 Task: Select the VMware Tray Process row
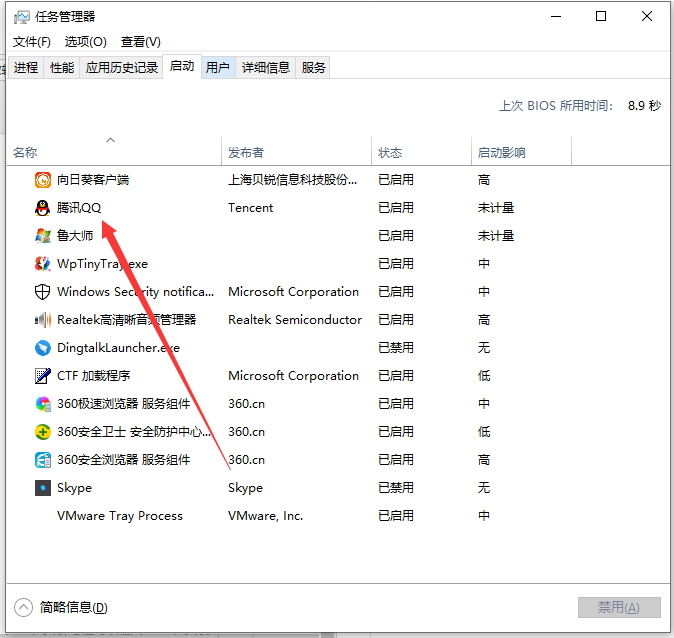pyautogui.click(x=120, y=516)
